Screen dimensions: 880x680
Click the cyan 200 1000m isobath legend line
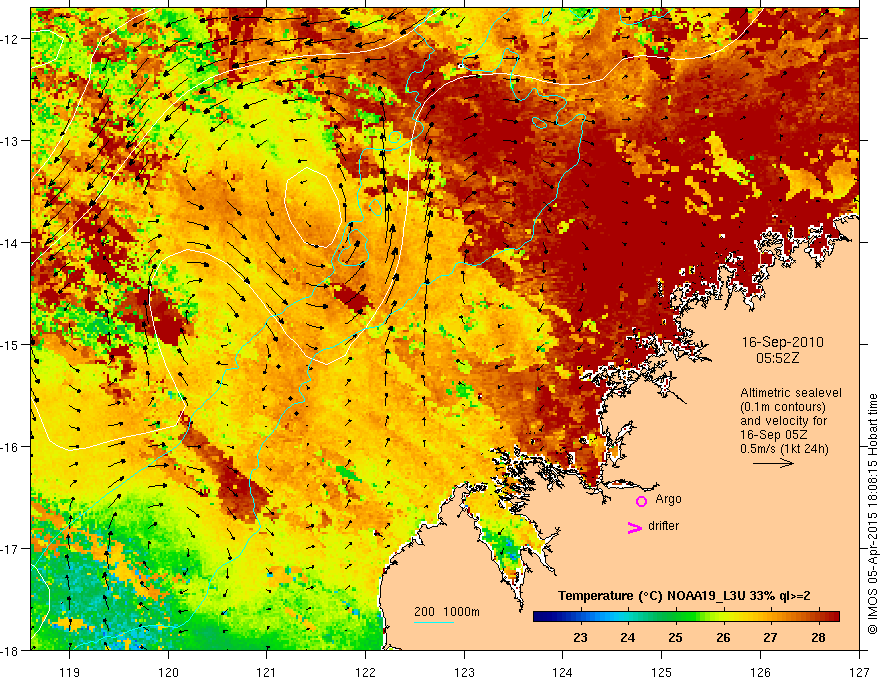click(434, 622)
